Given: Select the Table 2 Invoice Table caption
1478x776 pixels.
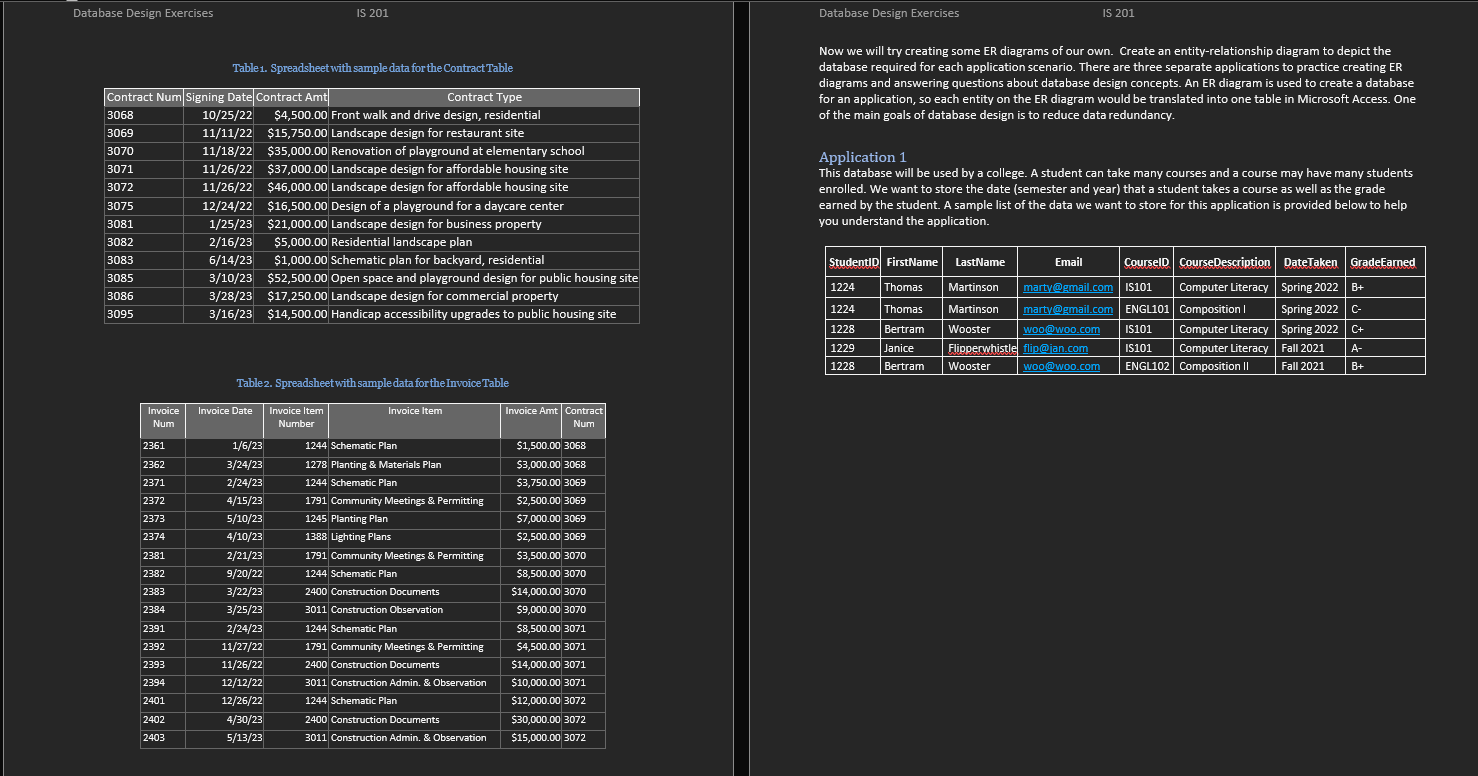Looking at the screenshot, I should (x=373, y=383).
